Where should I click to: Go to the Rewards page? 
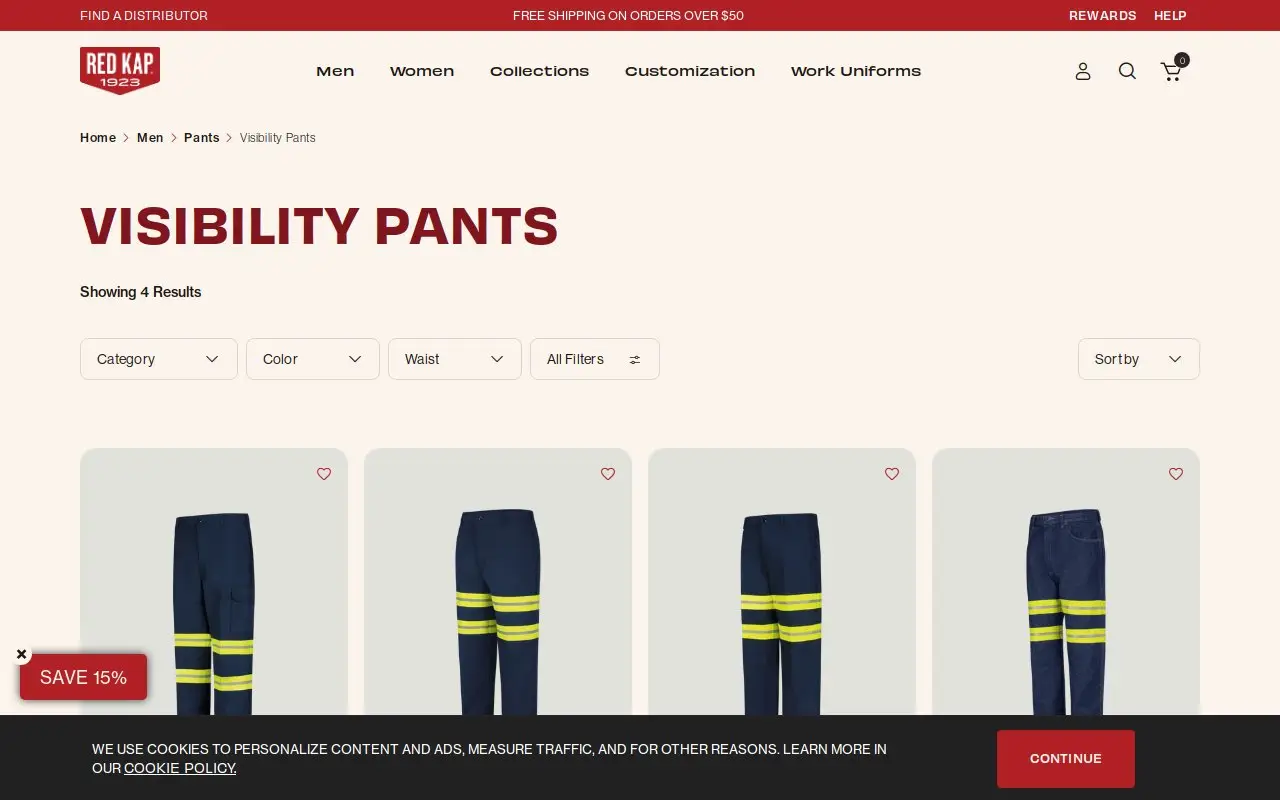[x=1102, y=16]
